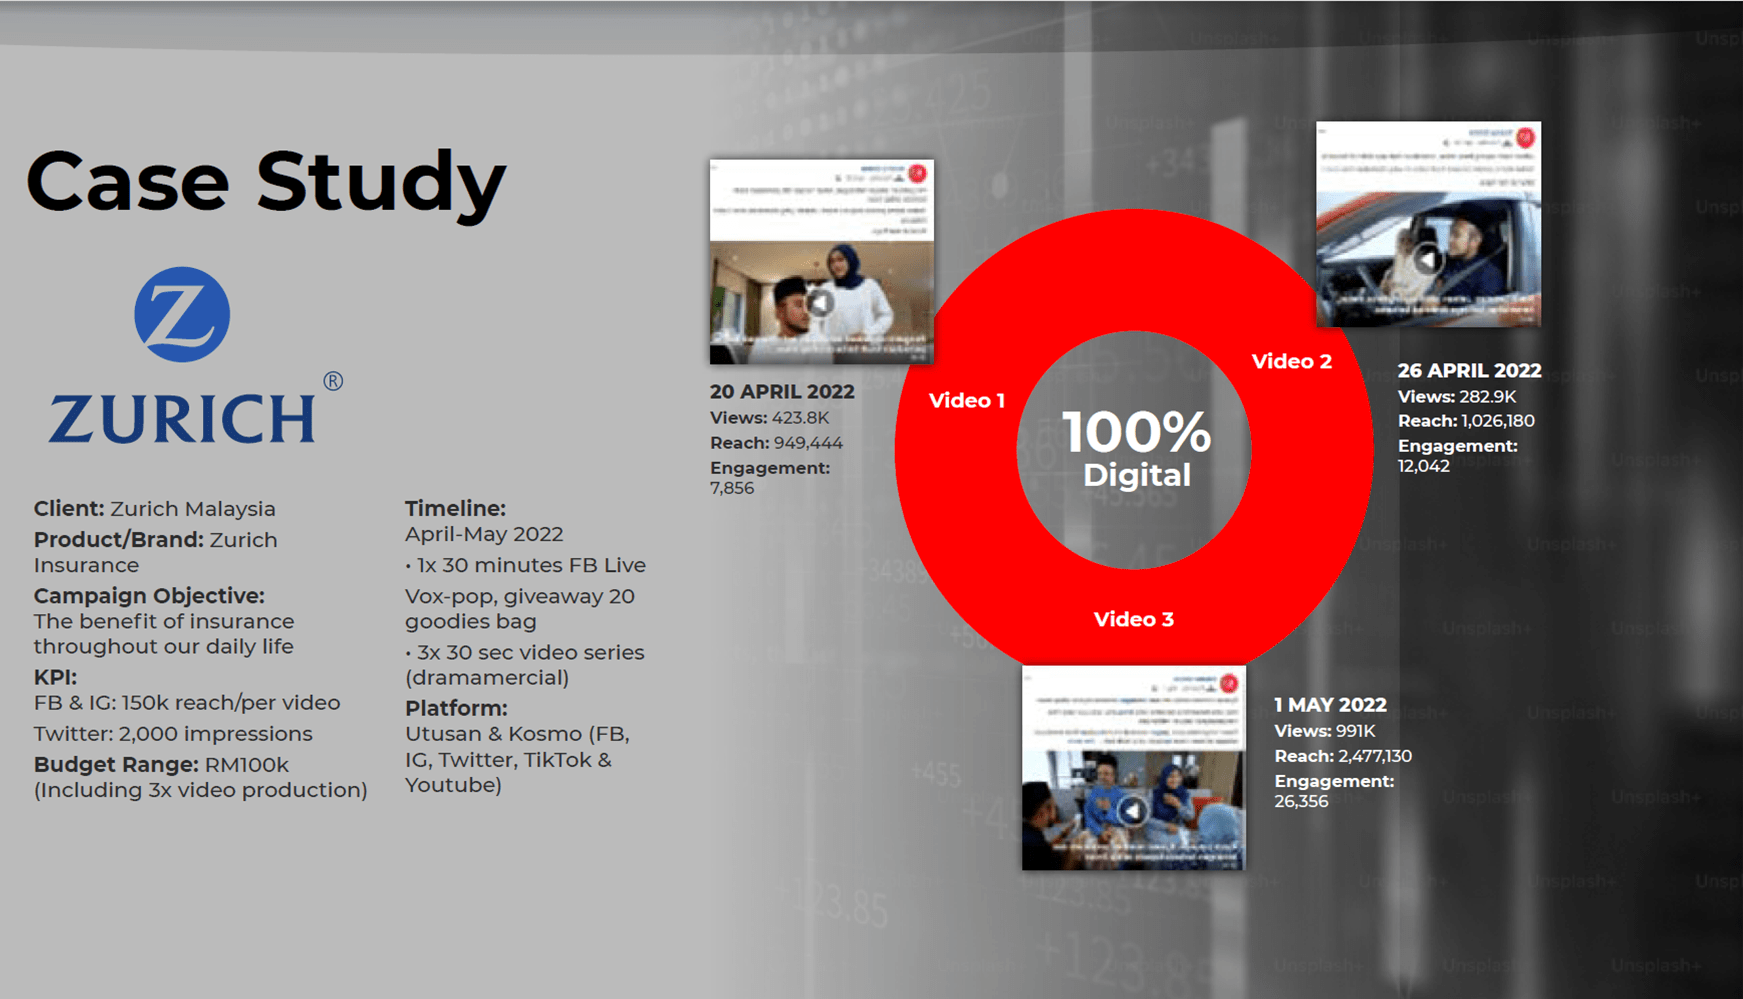1743x999 pixels.
Task: Select 'April-May 2022' text
Action: point(484,534)
